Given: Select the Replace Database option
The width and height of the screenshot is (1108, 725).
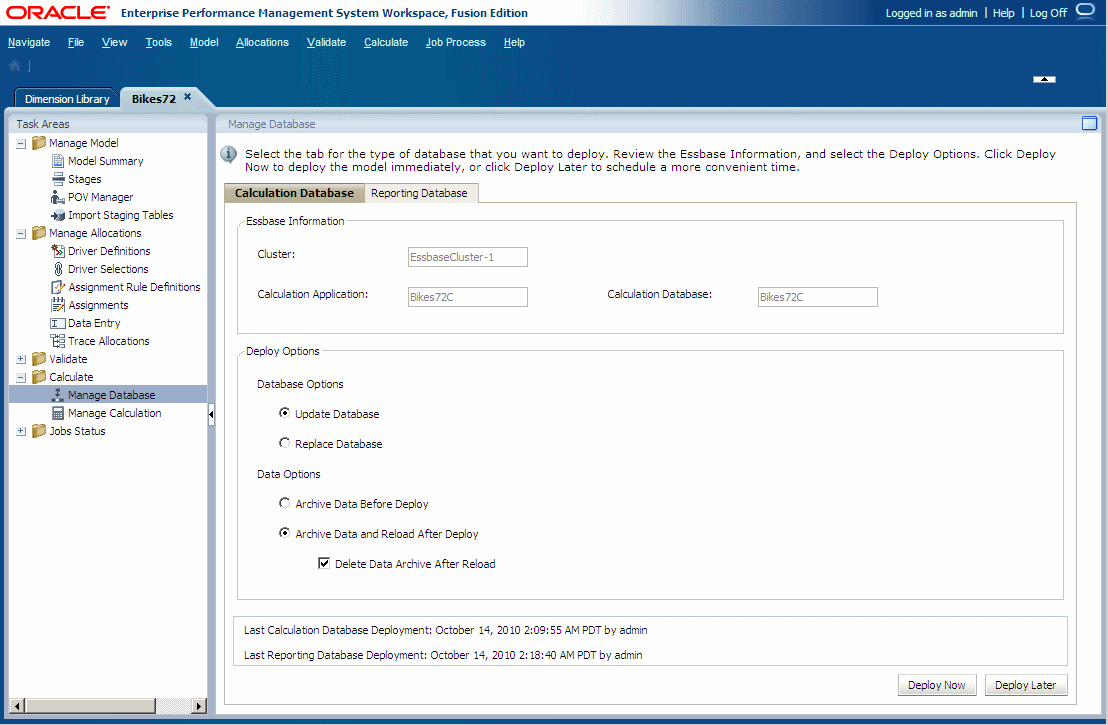Looking at the screenshot, I should [x=284, y=443].
